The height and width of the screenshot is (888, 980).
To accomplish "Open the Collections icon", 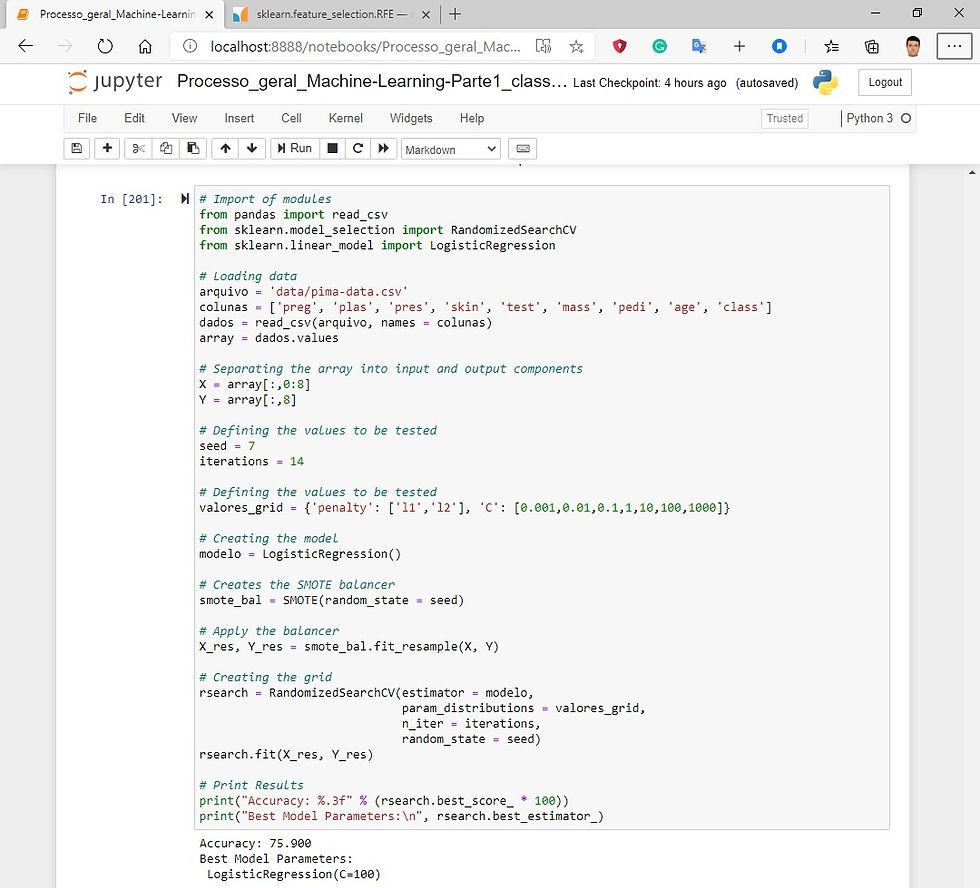I will click(871, 46).
